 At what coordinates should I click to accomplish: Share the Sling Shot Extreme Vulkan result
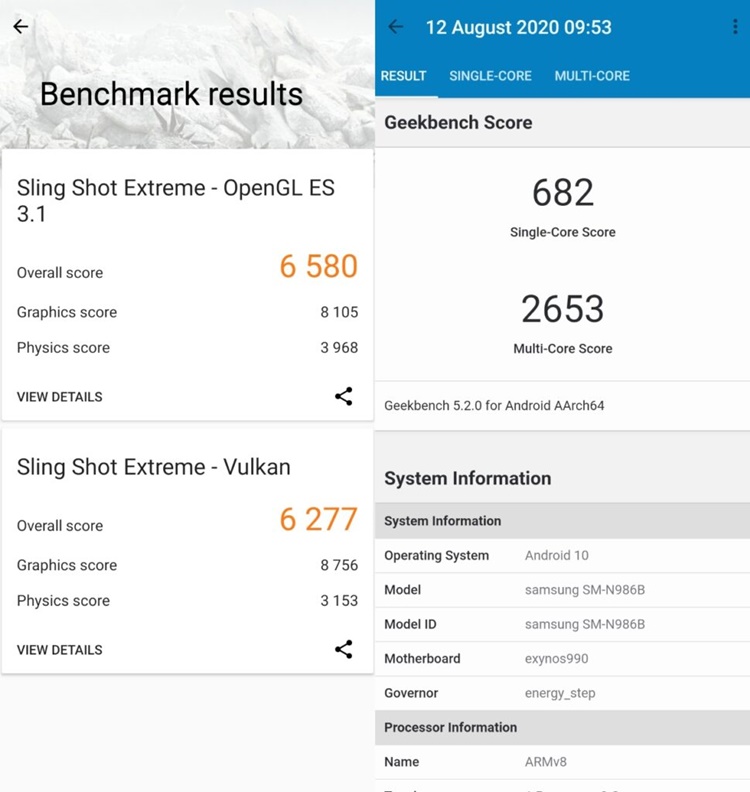[x=343, y=649]
